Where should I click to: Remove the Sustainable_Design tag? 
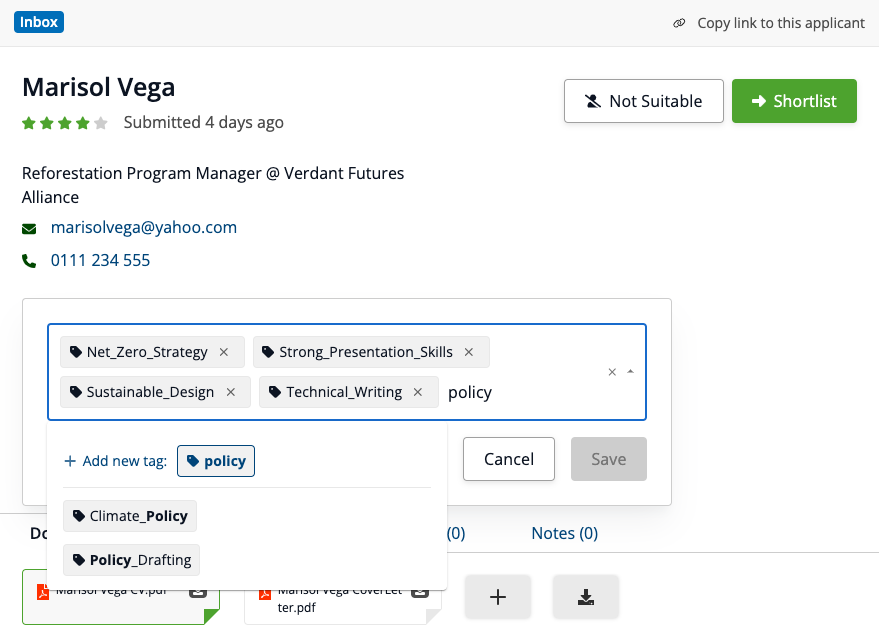tap(231, 392)
